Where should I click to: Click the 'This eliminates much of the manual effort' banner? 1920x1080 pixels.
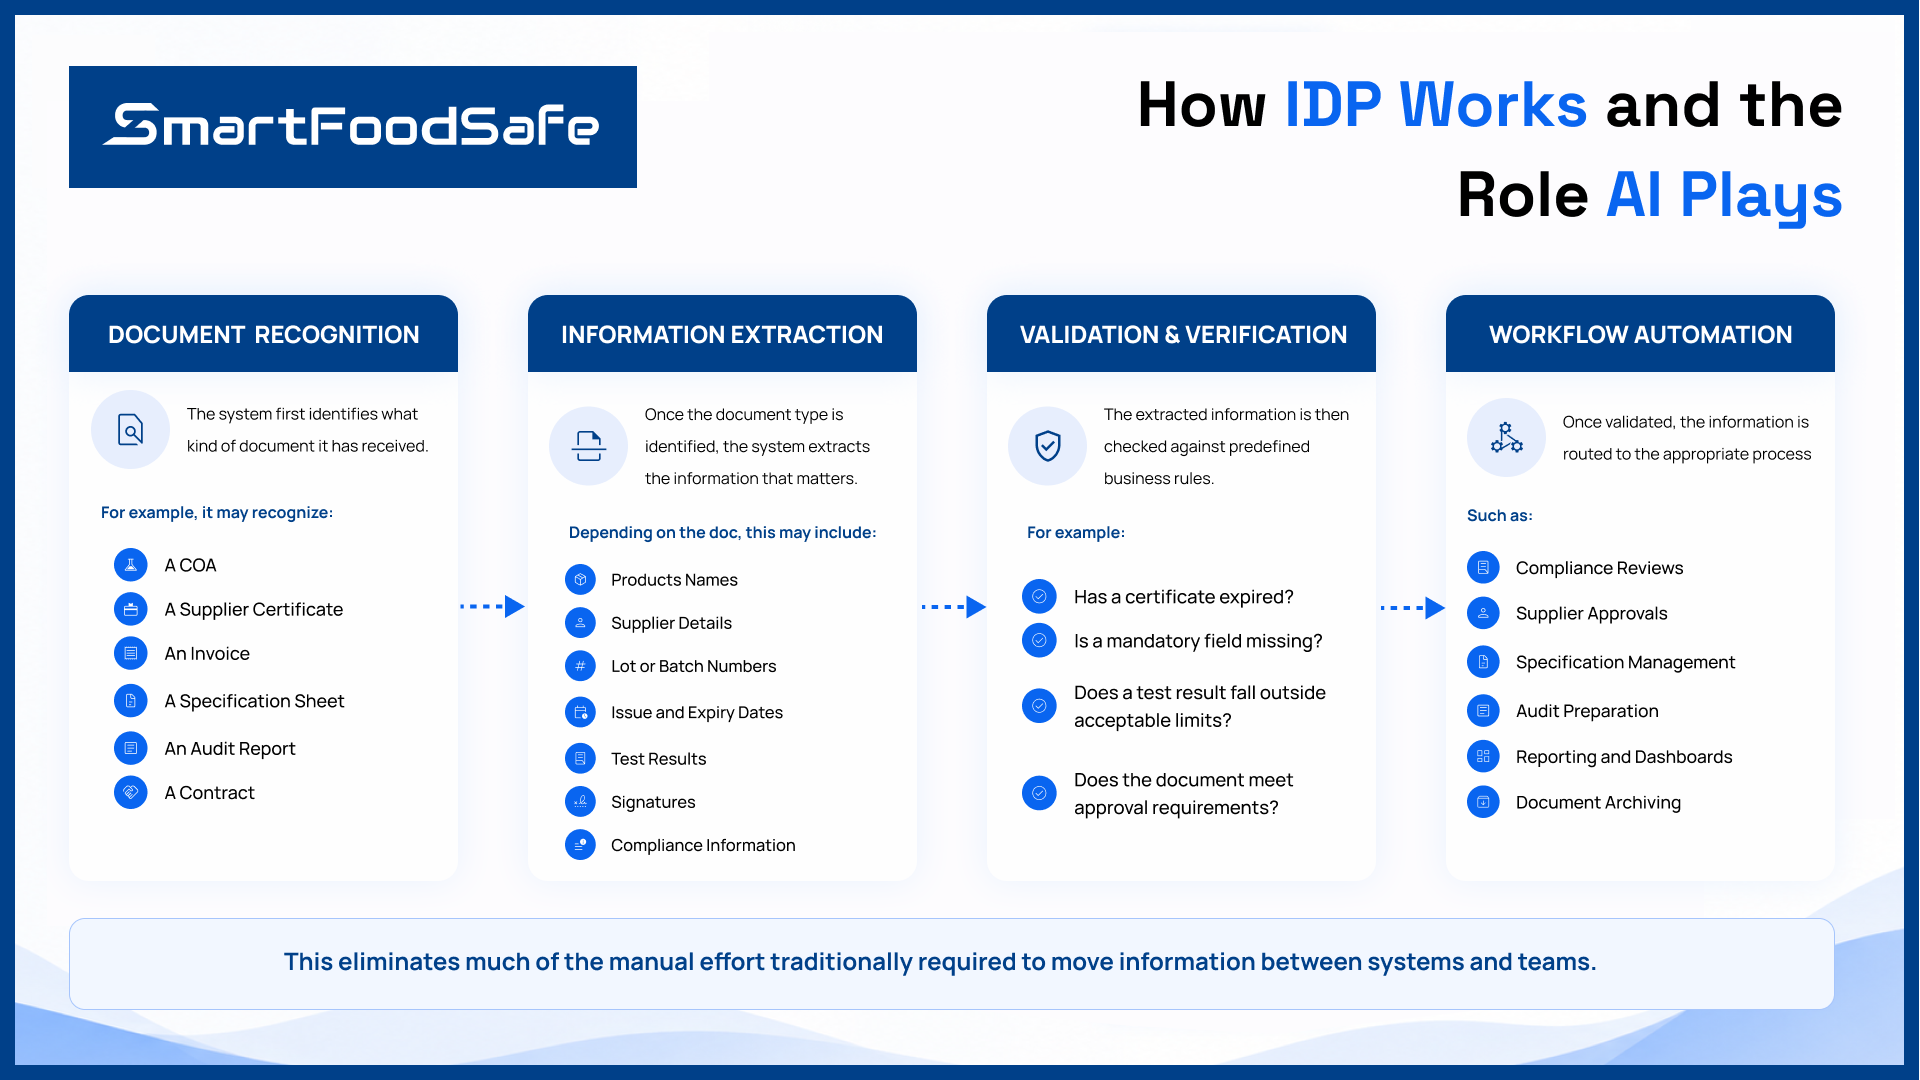coord(951,963)
